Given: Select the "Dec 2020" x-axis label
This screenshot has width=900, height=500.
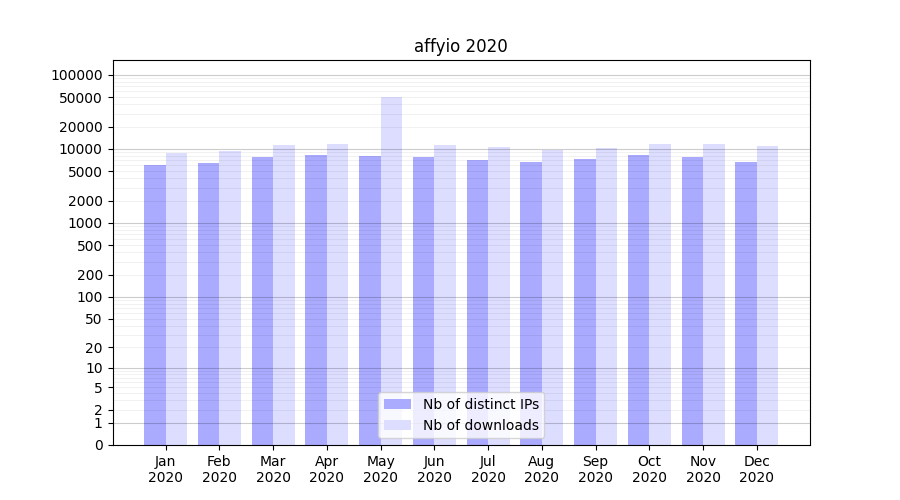Looking at the screenshot, I should point(757,469).
